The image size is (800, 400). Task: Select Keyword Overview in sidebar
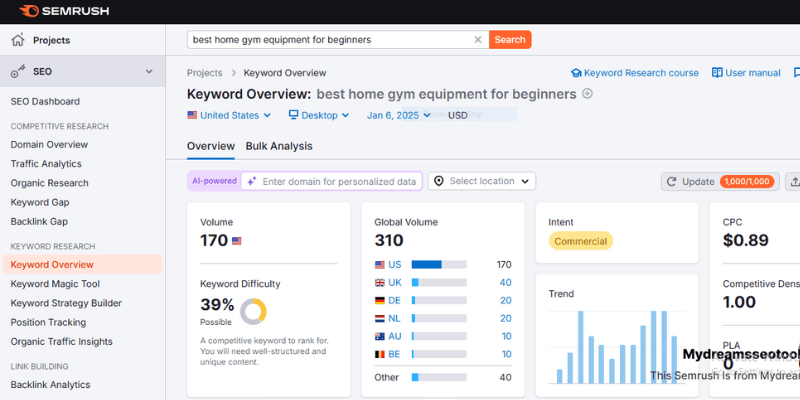[83, 264]
